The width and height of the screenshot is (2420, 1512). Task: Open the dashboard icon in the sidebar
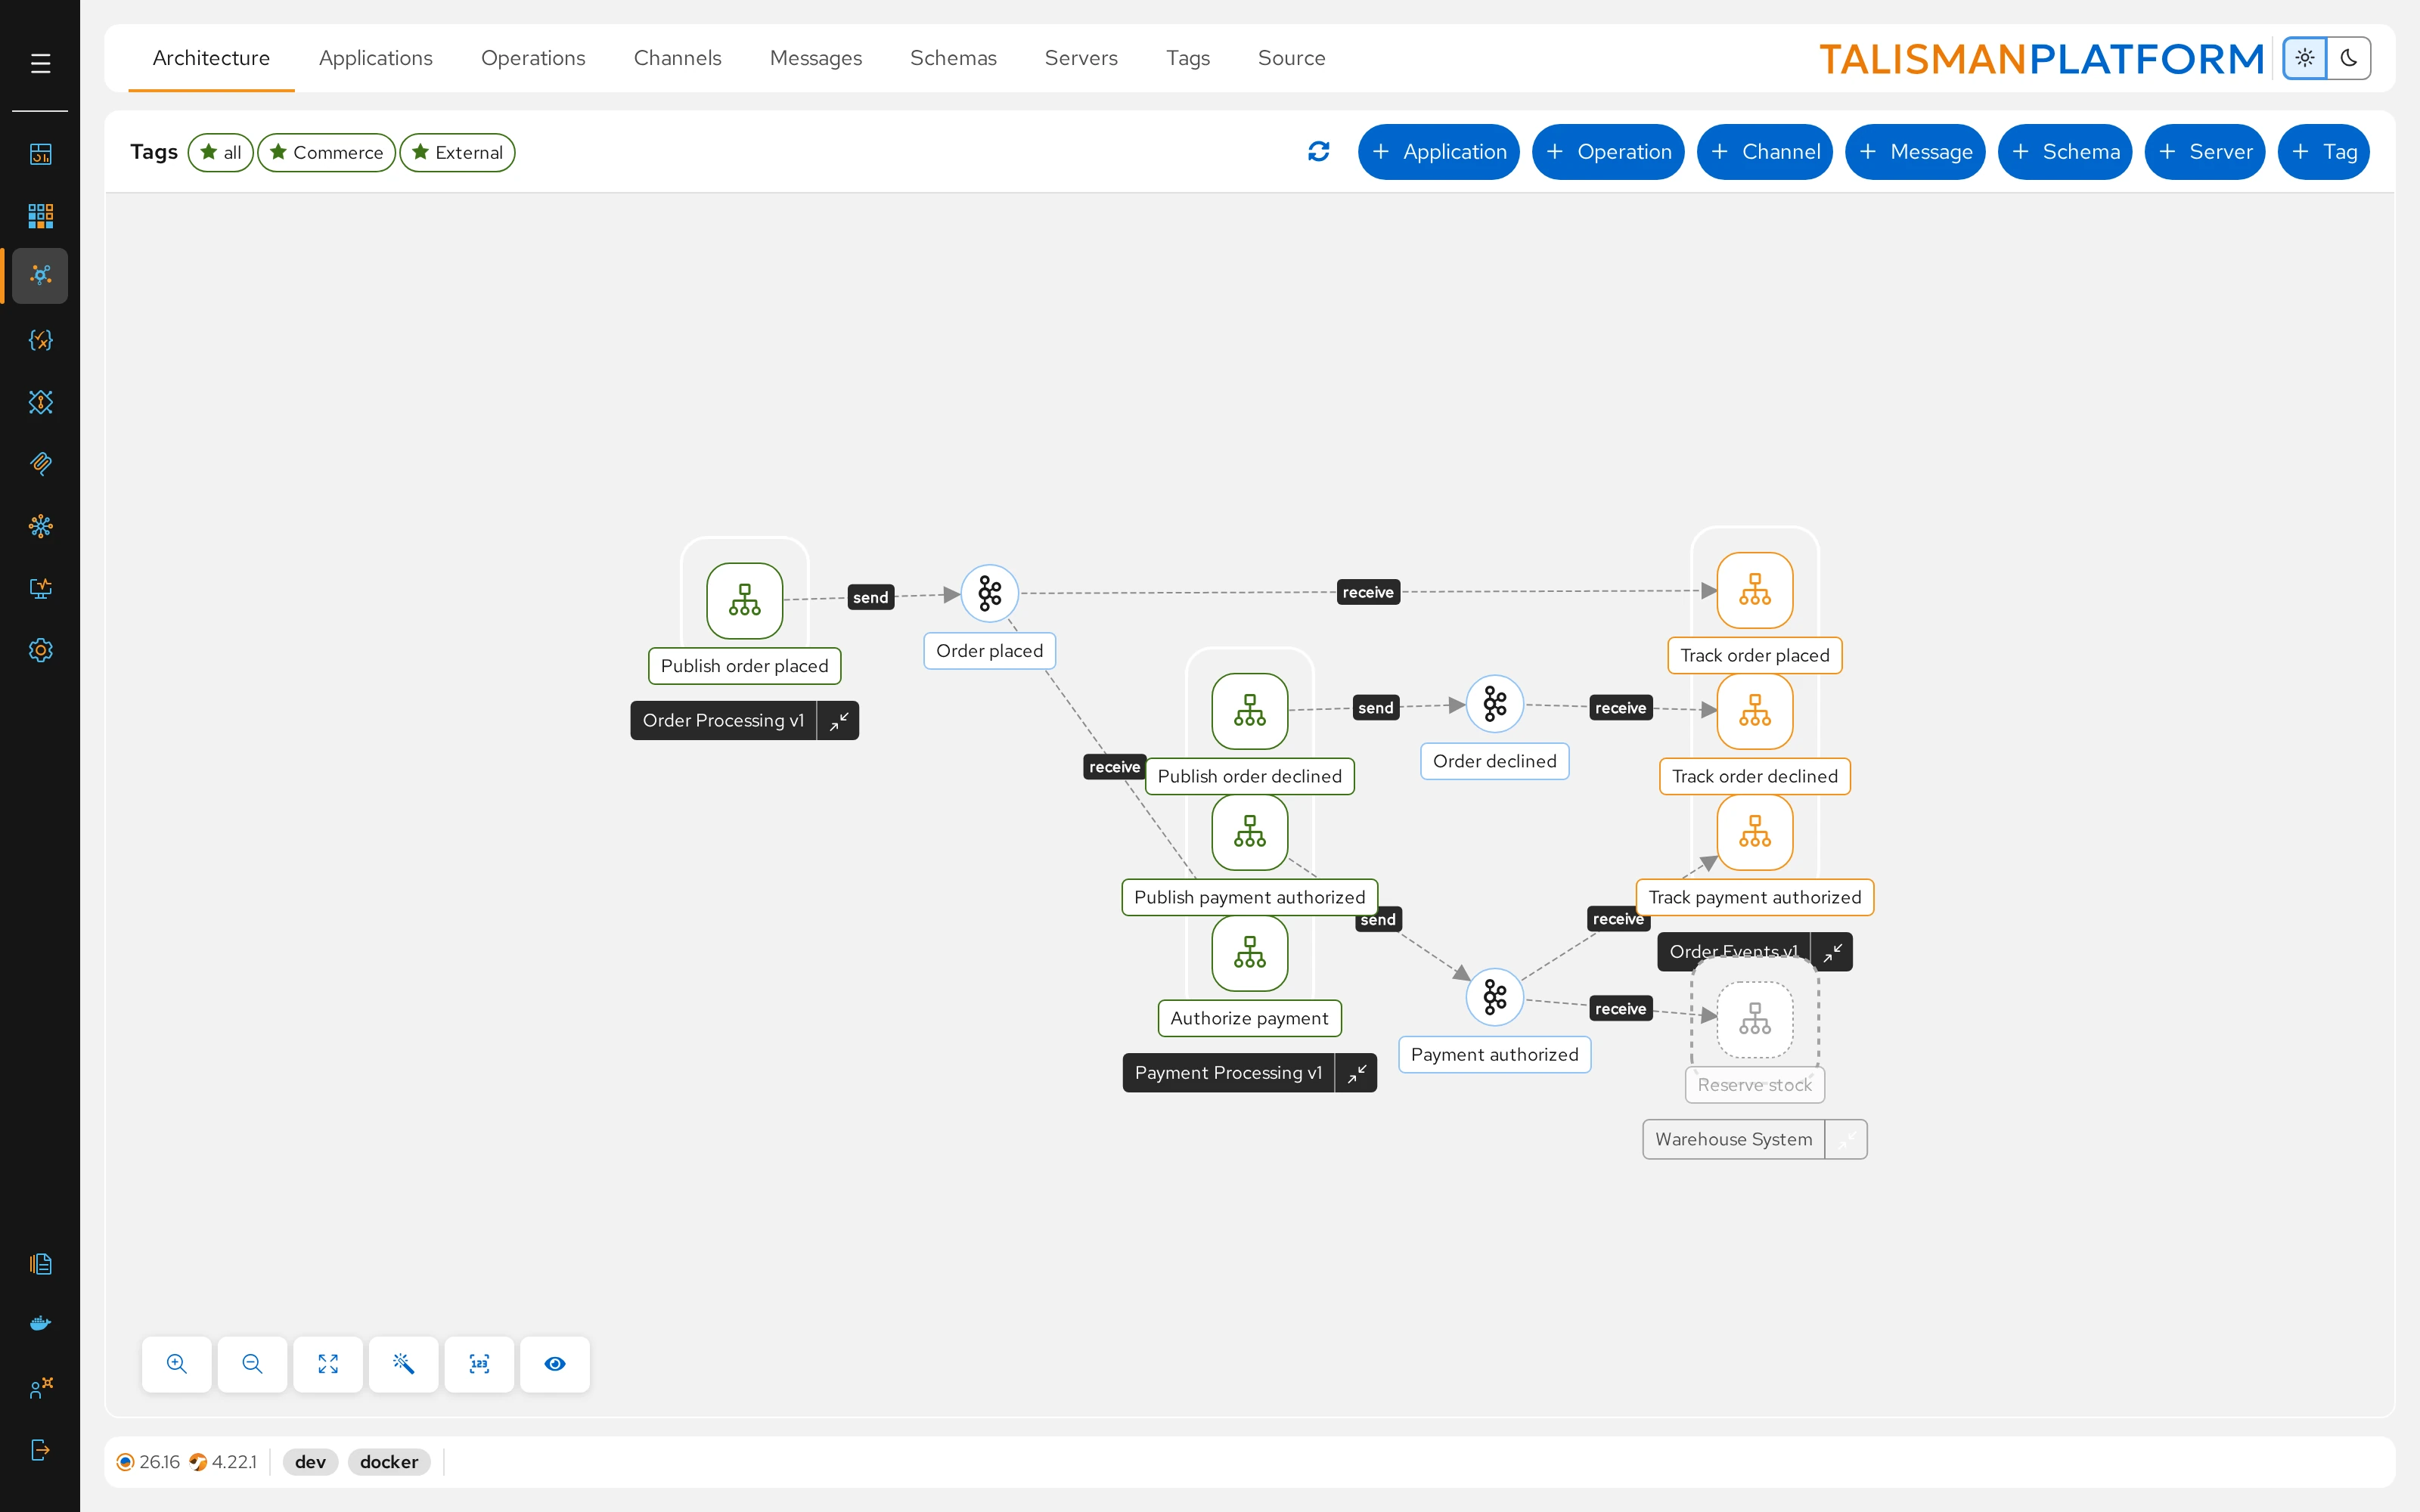(x=40, y=153)
